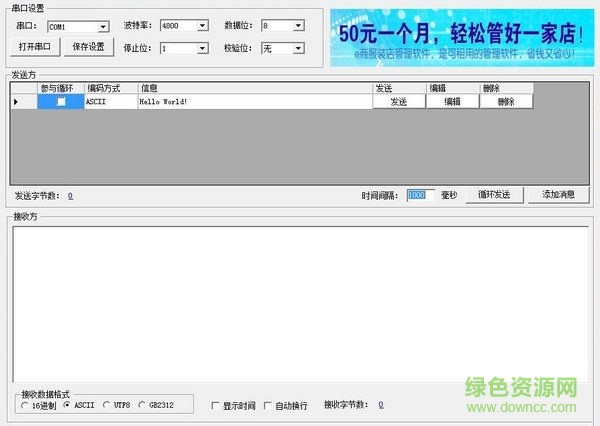Click the 编码方式 column header
This screenshot has height=426, width=600.
point(111,88)
